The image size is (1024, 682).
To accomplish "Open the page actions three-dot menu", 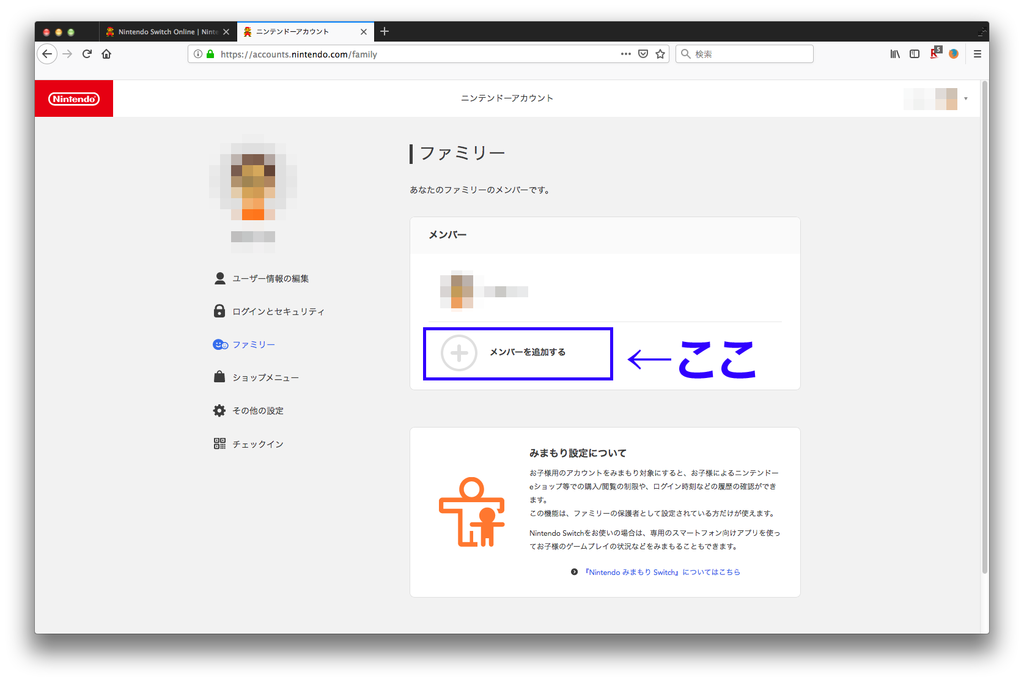I will coord(626,54).
